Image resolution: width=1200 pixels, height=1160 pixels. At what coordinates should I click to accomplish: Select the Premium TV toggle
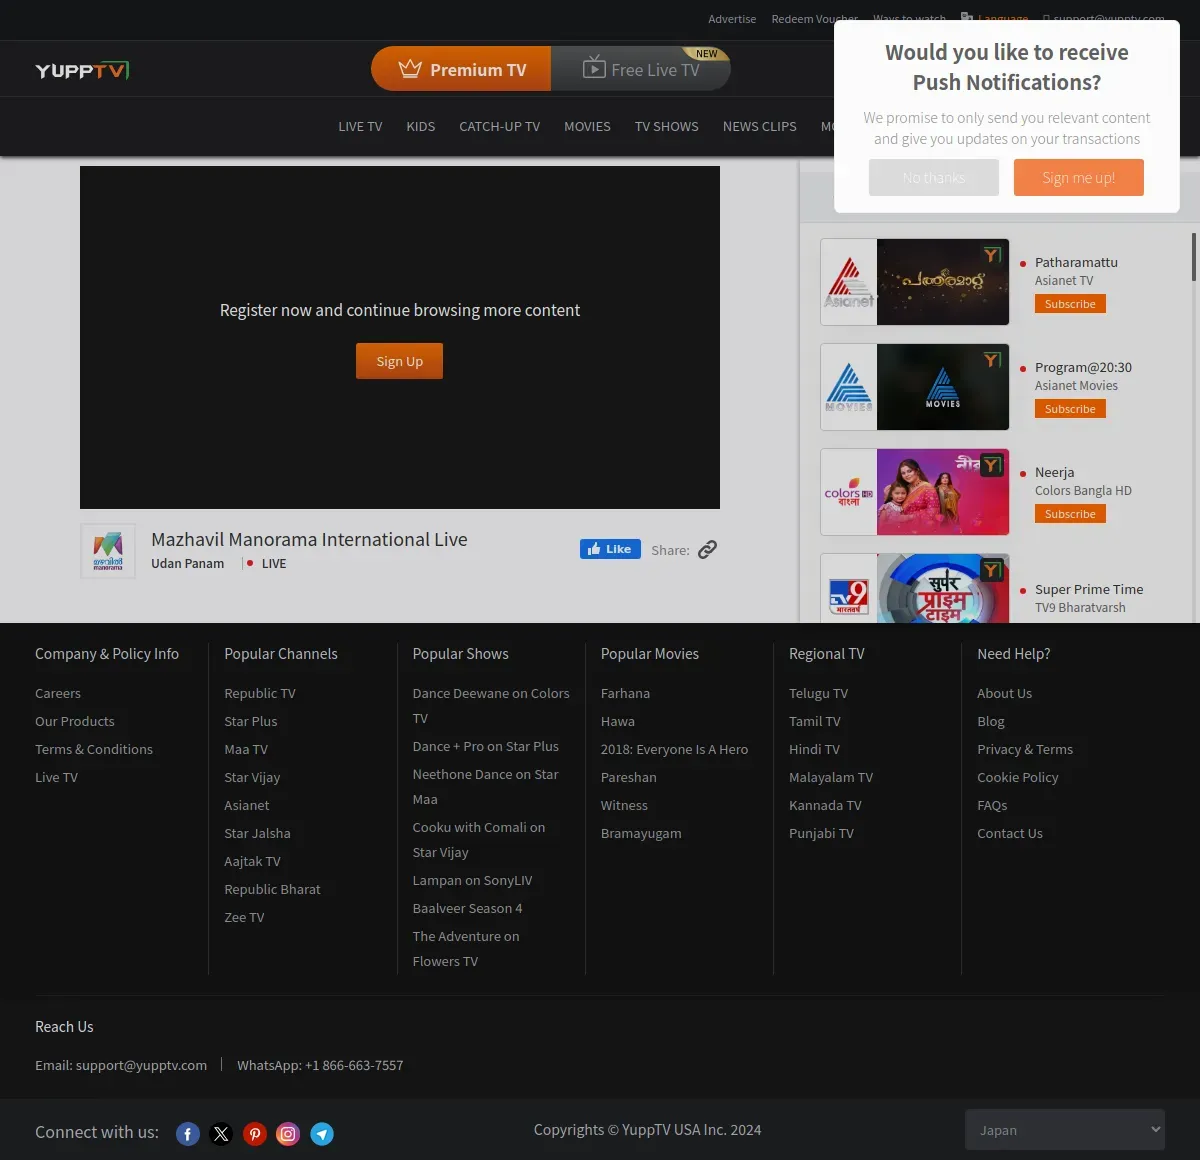(x=462, y=69)
